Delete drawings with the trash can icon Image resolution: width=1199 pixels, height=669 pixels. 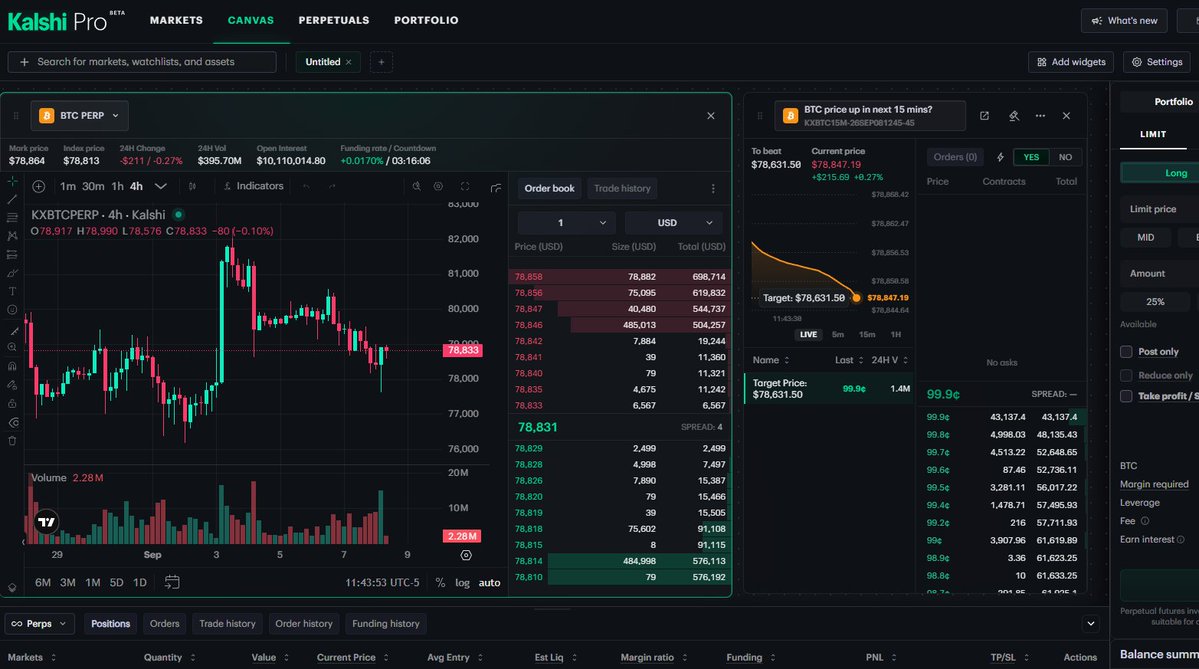pos(12,440)
